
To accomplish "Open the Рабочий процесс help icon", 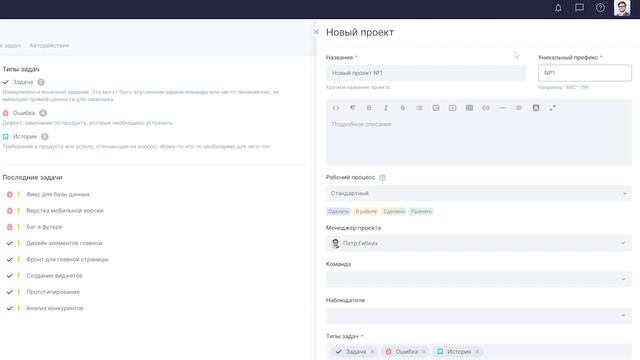I will tap(382, 178).
